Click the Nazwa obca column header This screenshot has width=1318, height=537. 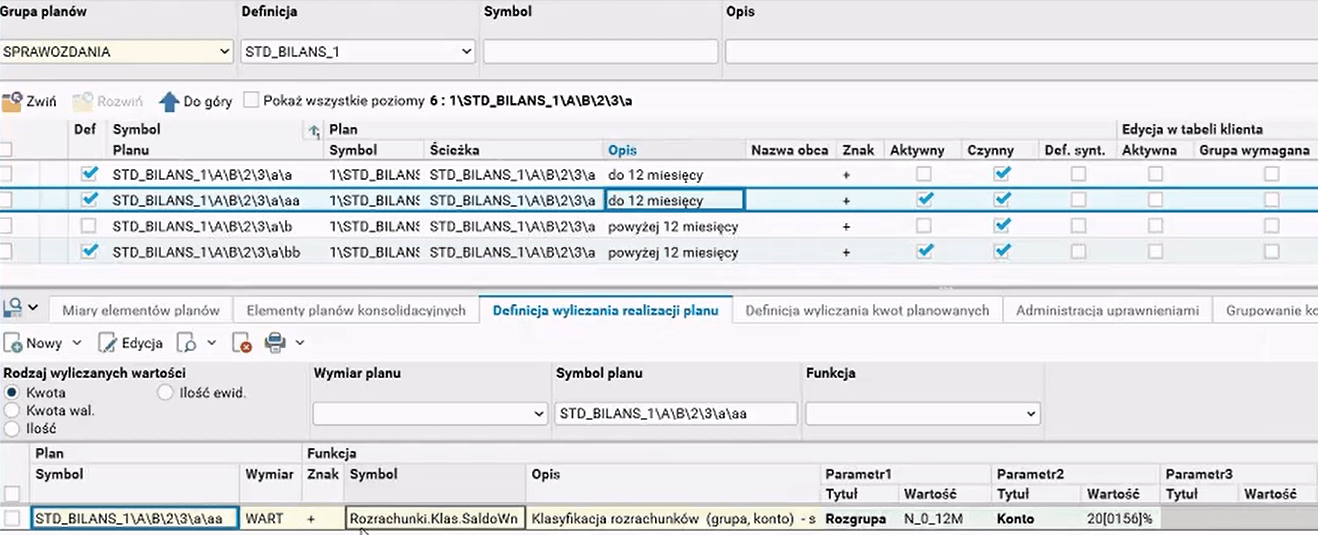click(790, 150)
